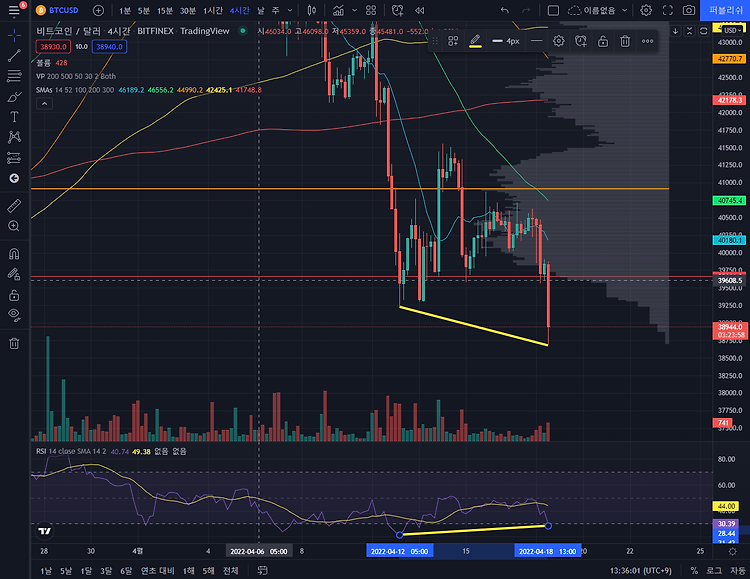Open the Fibonacci and Gann tools
Screen dimensions: 750x579
coord(14,76)
